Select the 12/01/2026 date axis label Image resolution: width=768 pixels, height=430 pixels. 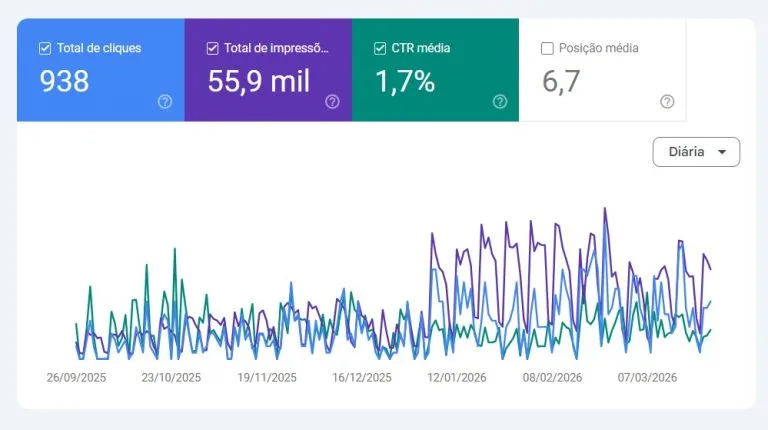pos(457,378)
